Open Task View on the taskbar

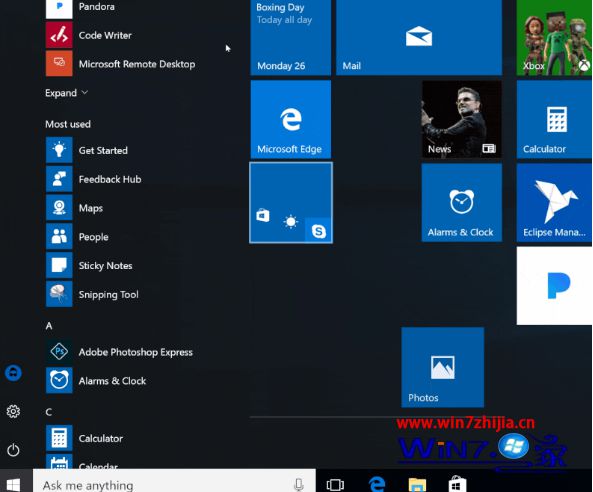click(335, 484)
